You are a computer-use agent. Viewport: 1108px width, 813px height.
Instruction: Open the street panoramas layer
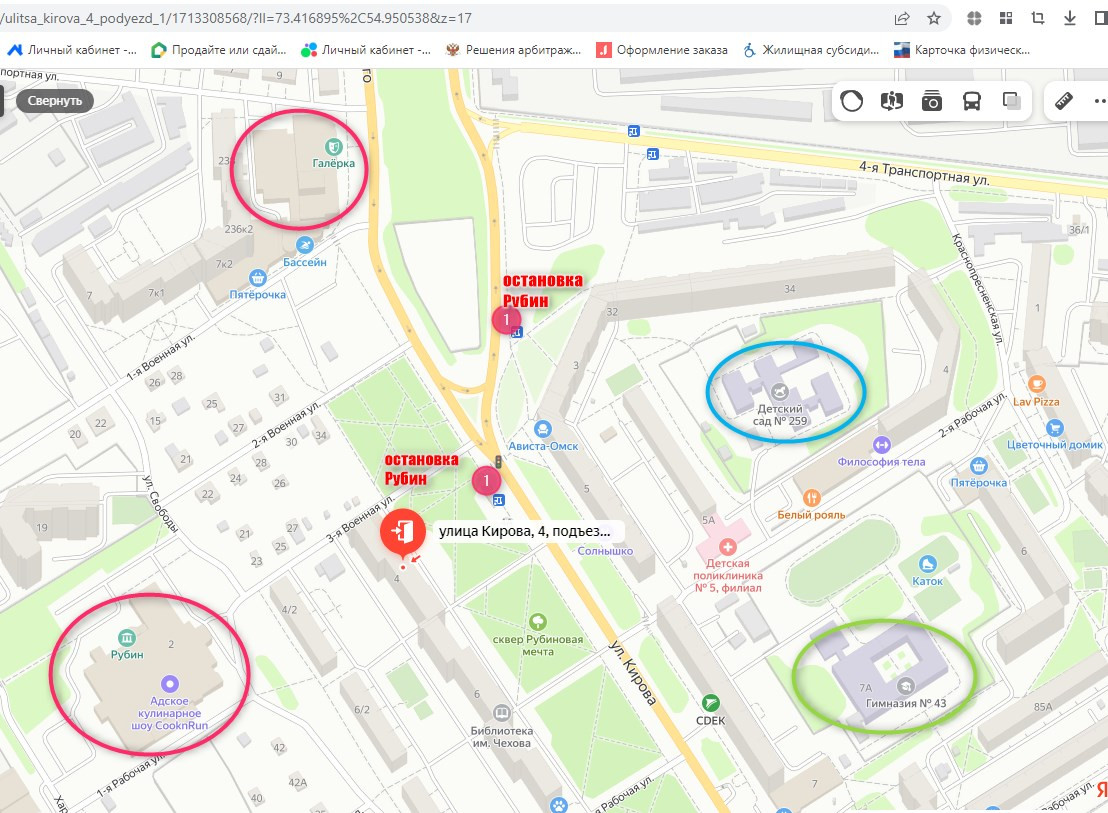coord(892,101)
